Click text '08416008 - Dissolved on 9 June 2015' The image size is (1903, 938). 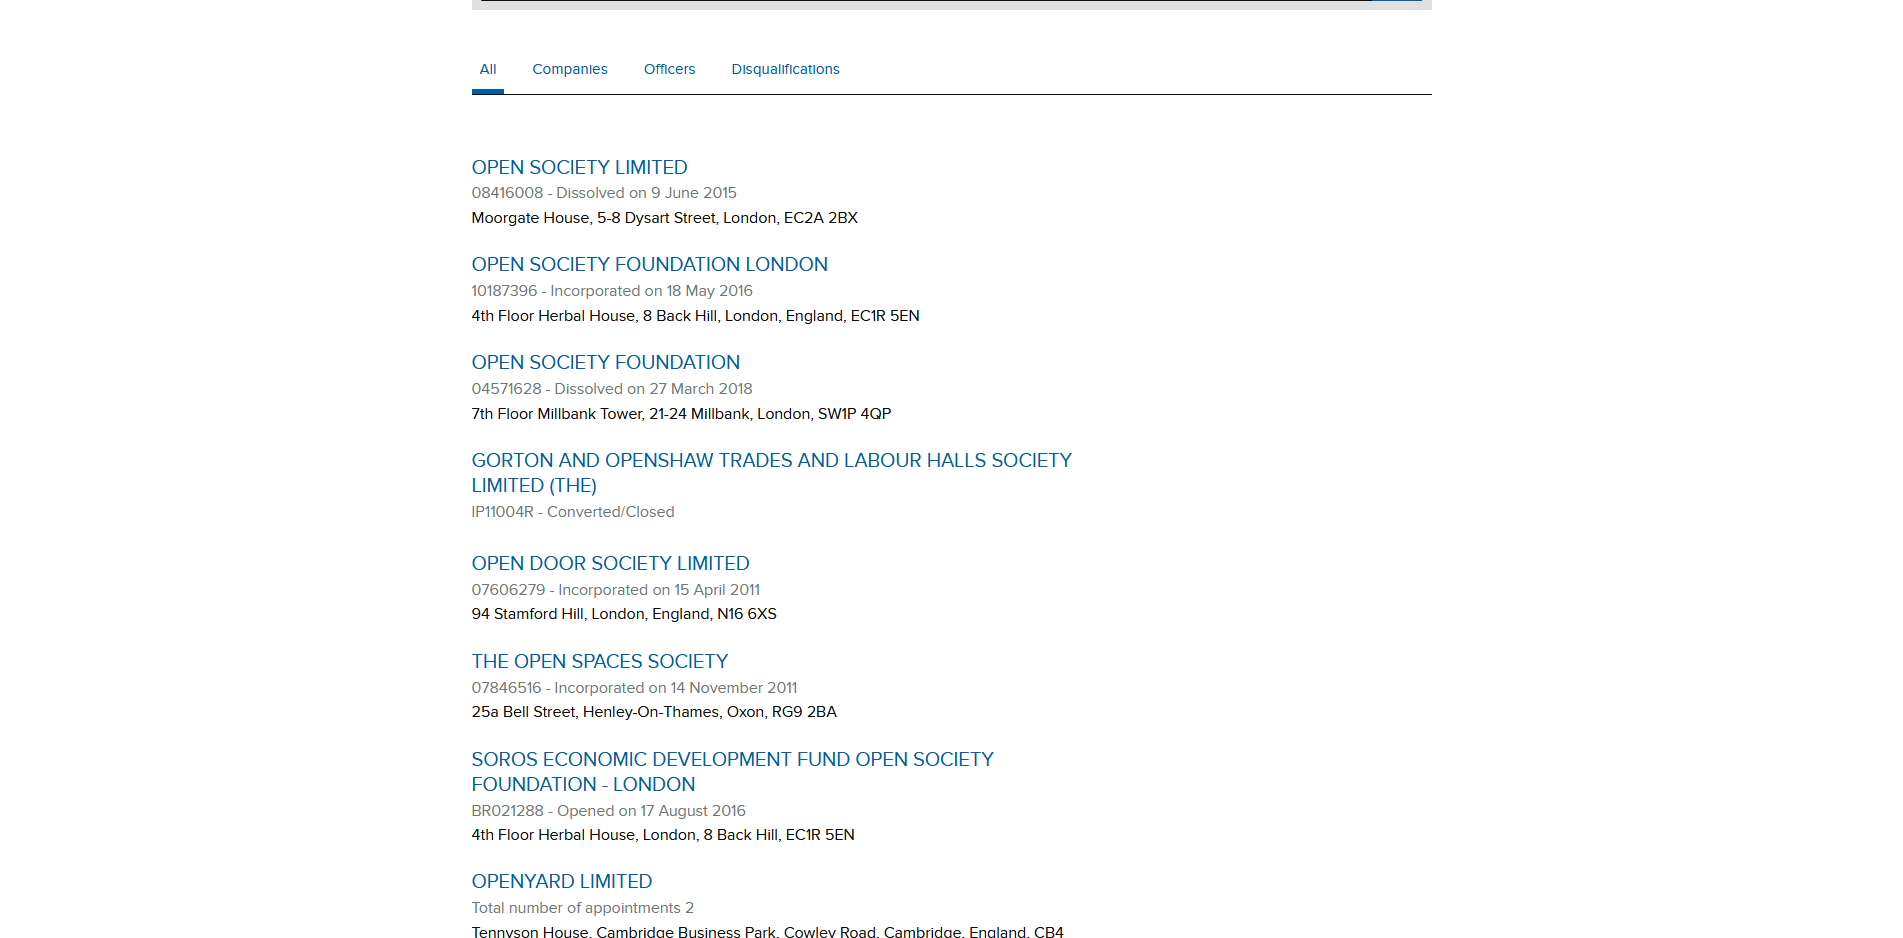click(x=604, y=193)
